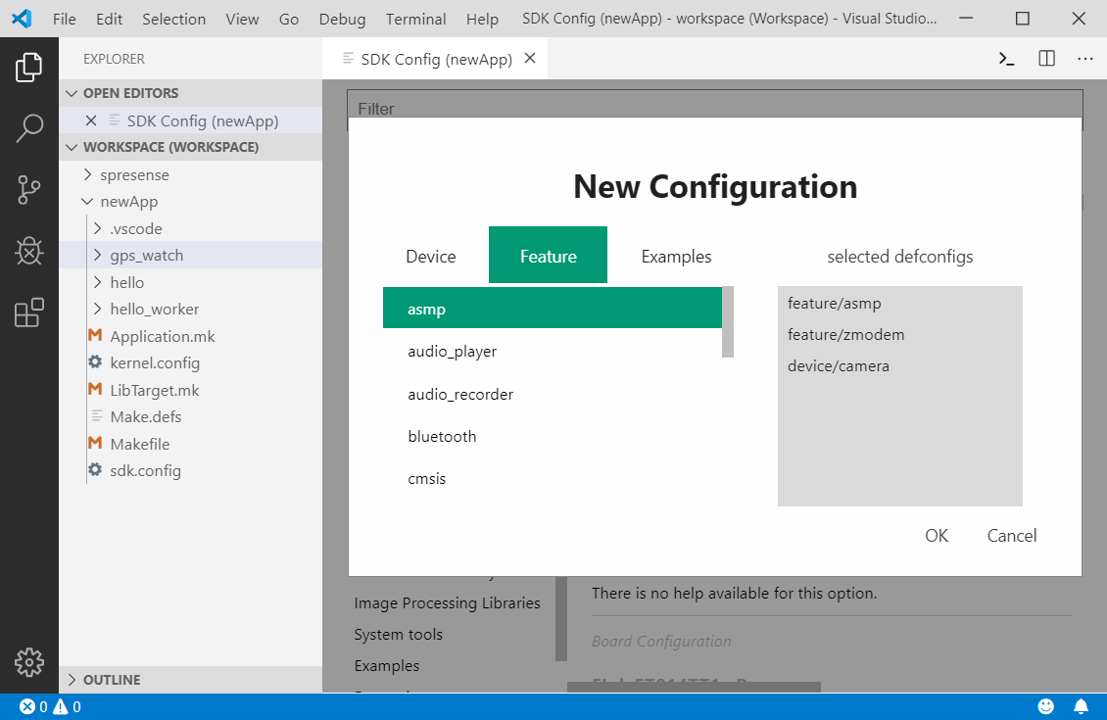Open the notifications bell in status bar

click(x=1080, y=707)
